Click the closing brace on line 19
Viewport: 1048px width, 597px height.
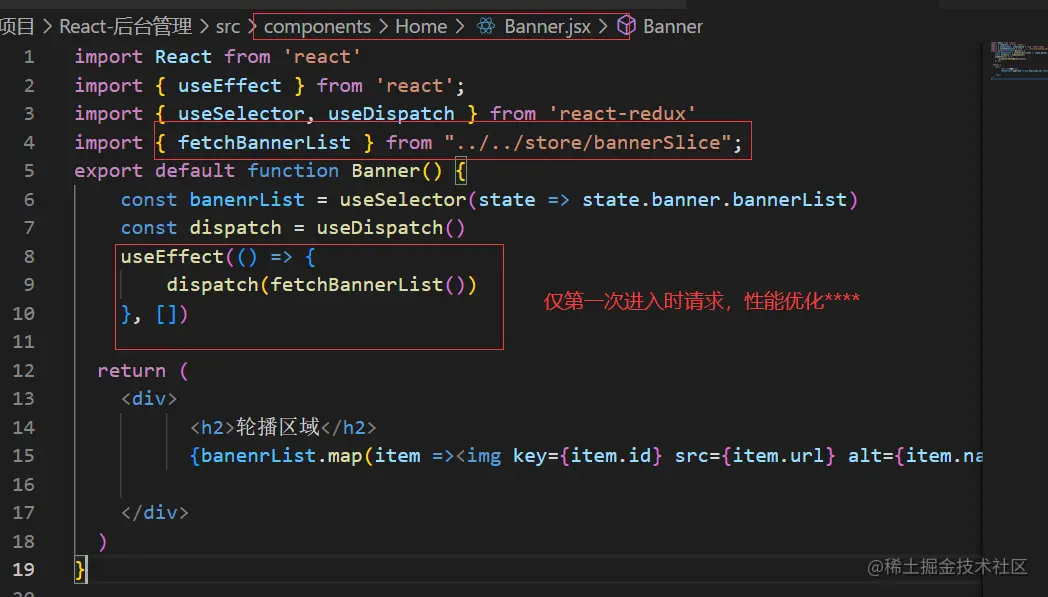click(x=80, y=570)
